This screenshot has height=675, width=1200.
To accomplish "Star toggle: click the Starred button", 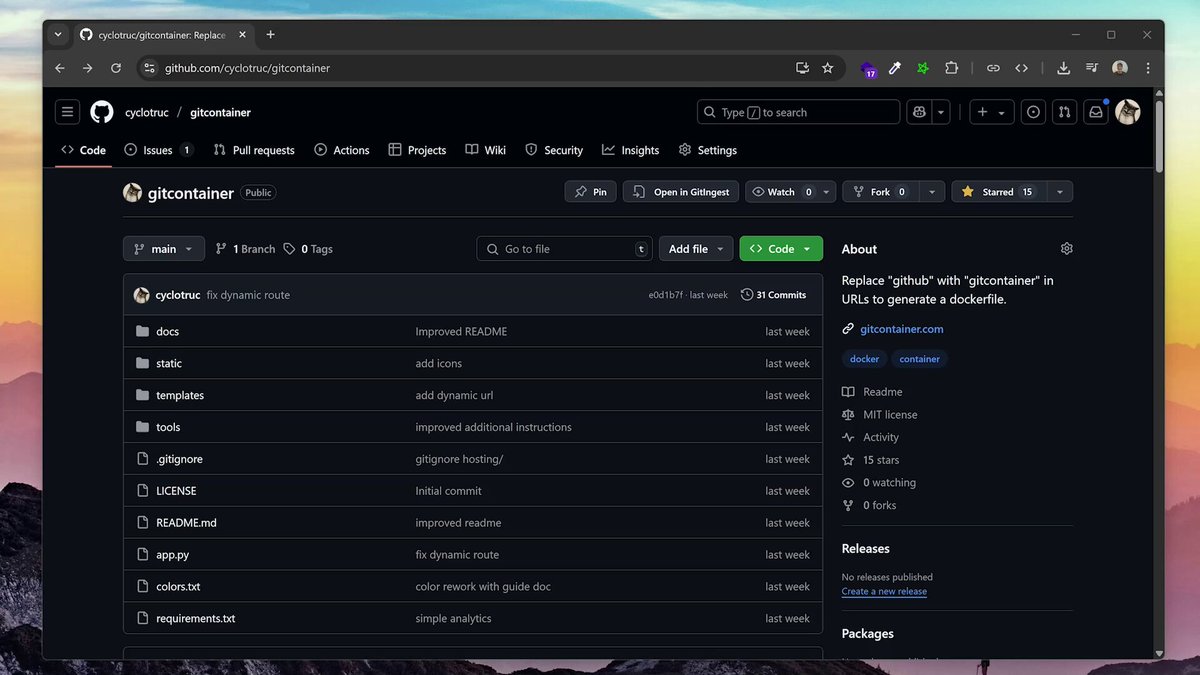I will coord(997,192).
